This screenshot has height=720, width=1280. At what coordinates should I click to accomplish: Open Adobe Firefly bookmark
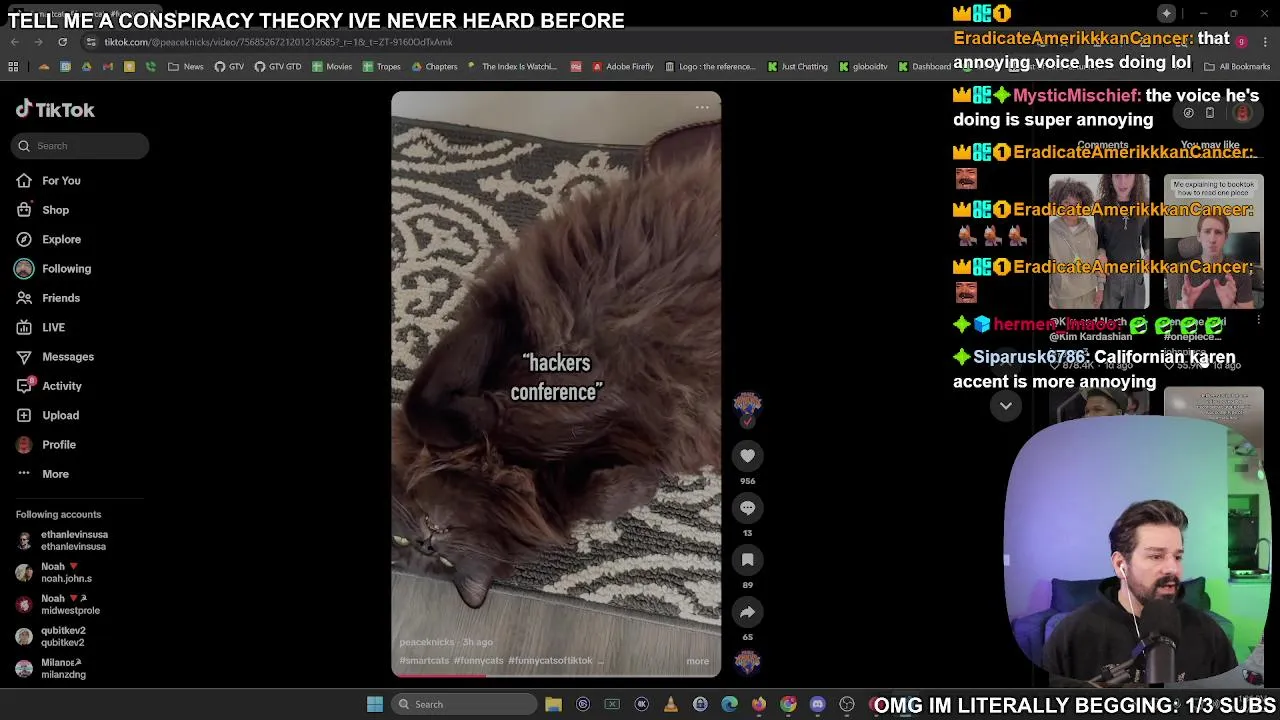[623, 67]
